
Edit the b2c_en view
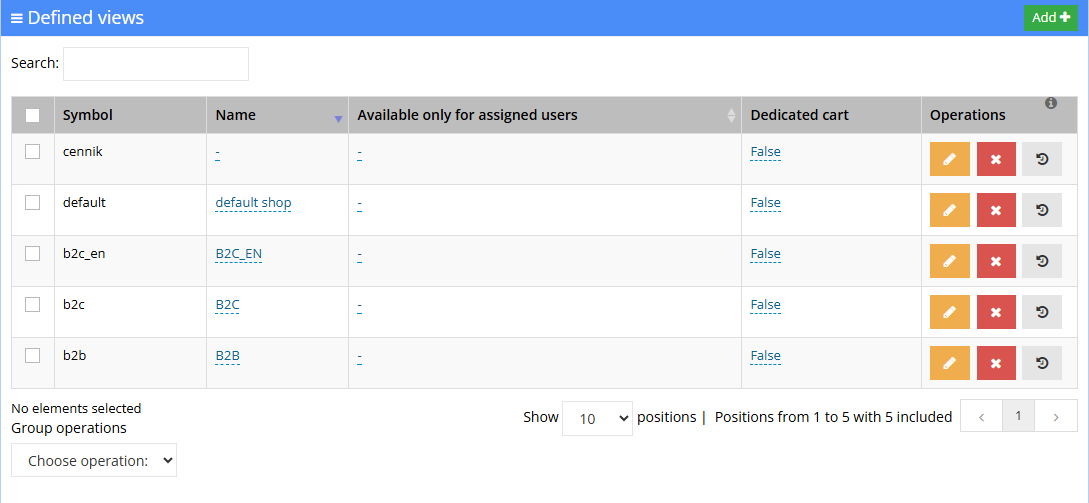(x=949, y=261)
